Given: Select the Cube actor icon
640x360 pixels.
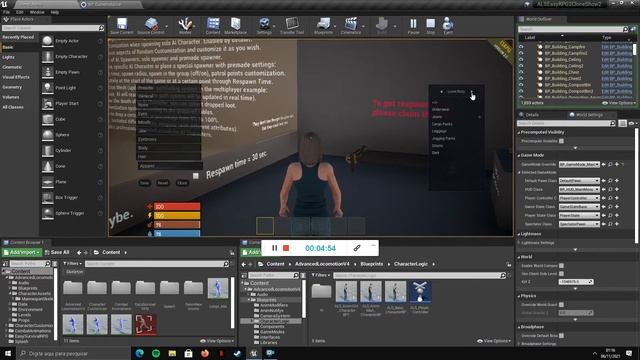Looking at the screenshot, I should 48,119.
